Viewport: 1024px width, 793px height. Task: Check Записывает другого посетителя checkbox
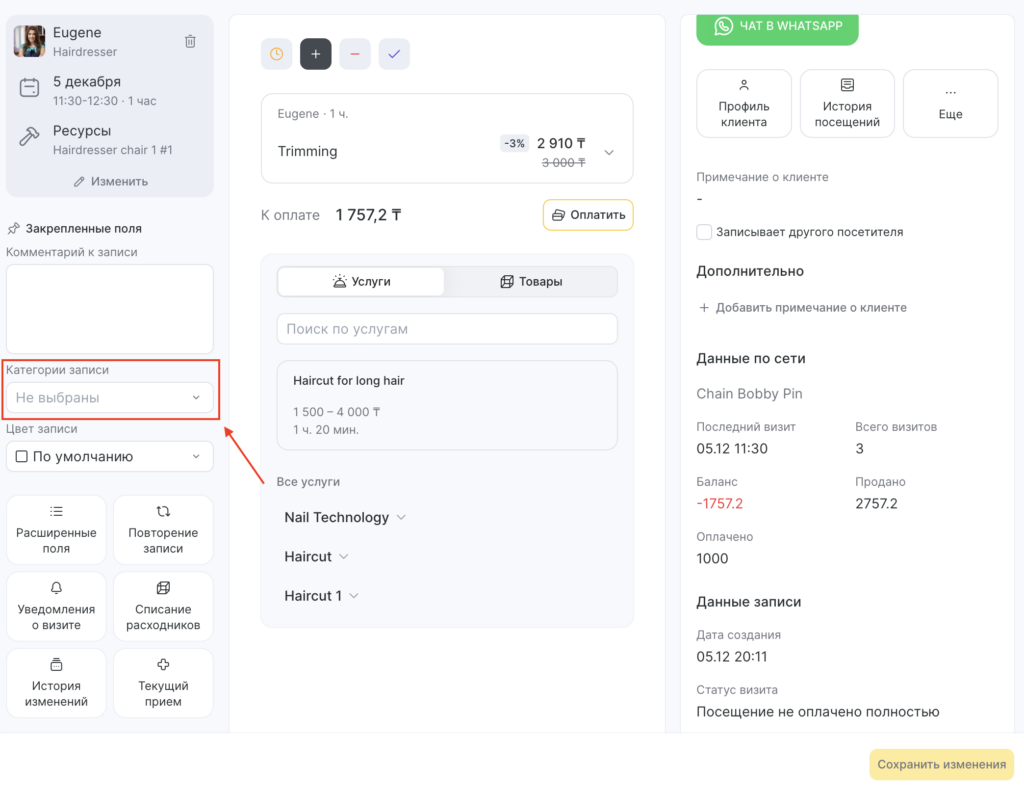coord(704,232)
